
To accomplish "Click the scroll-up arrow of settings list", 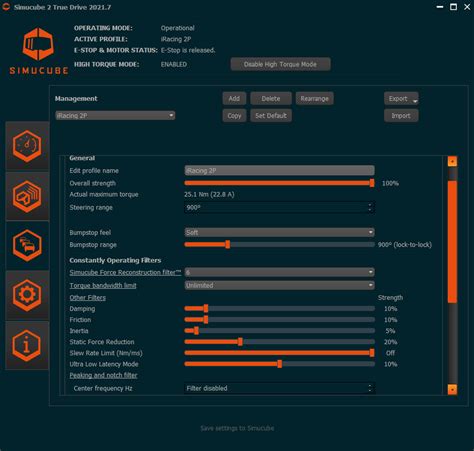I will point(452,161).
